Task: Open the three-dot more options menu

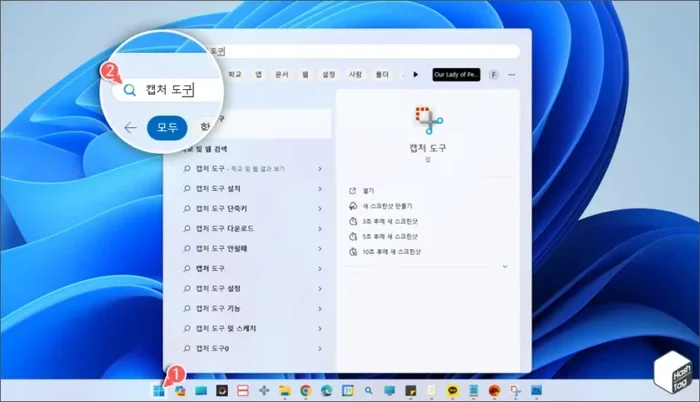Action: (x=512, y=75)
